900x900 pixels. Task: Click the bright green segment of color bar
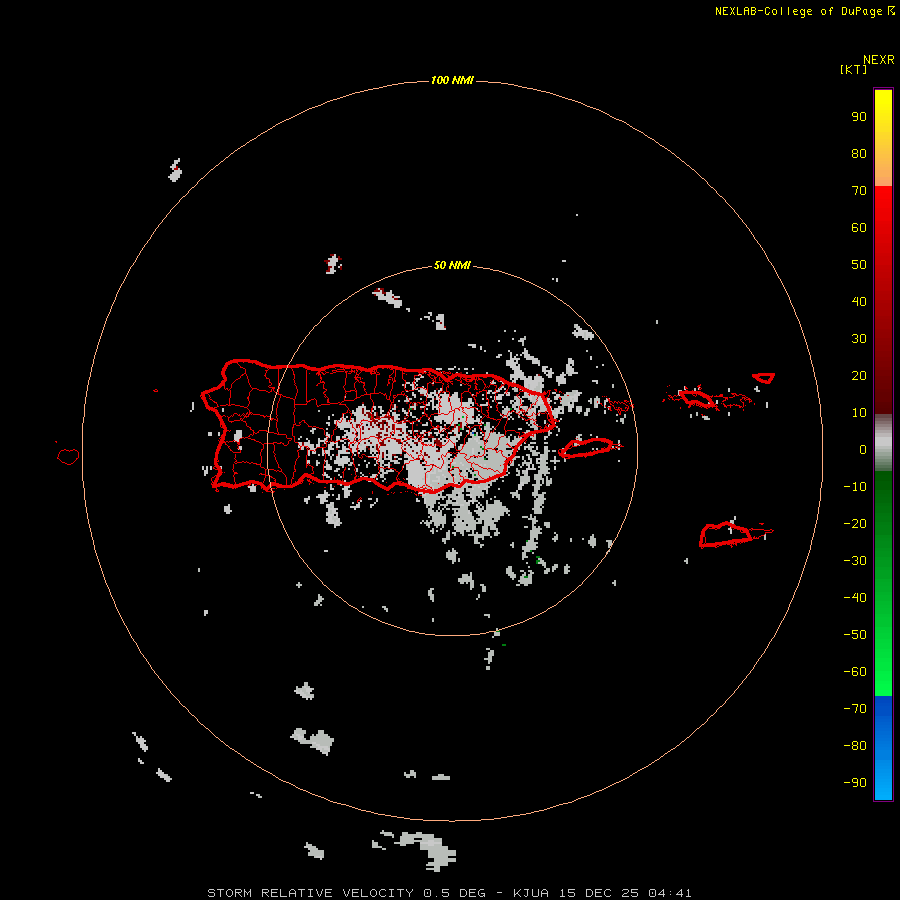pos(883,584)
